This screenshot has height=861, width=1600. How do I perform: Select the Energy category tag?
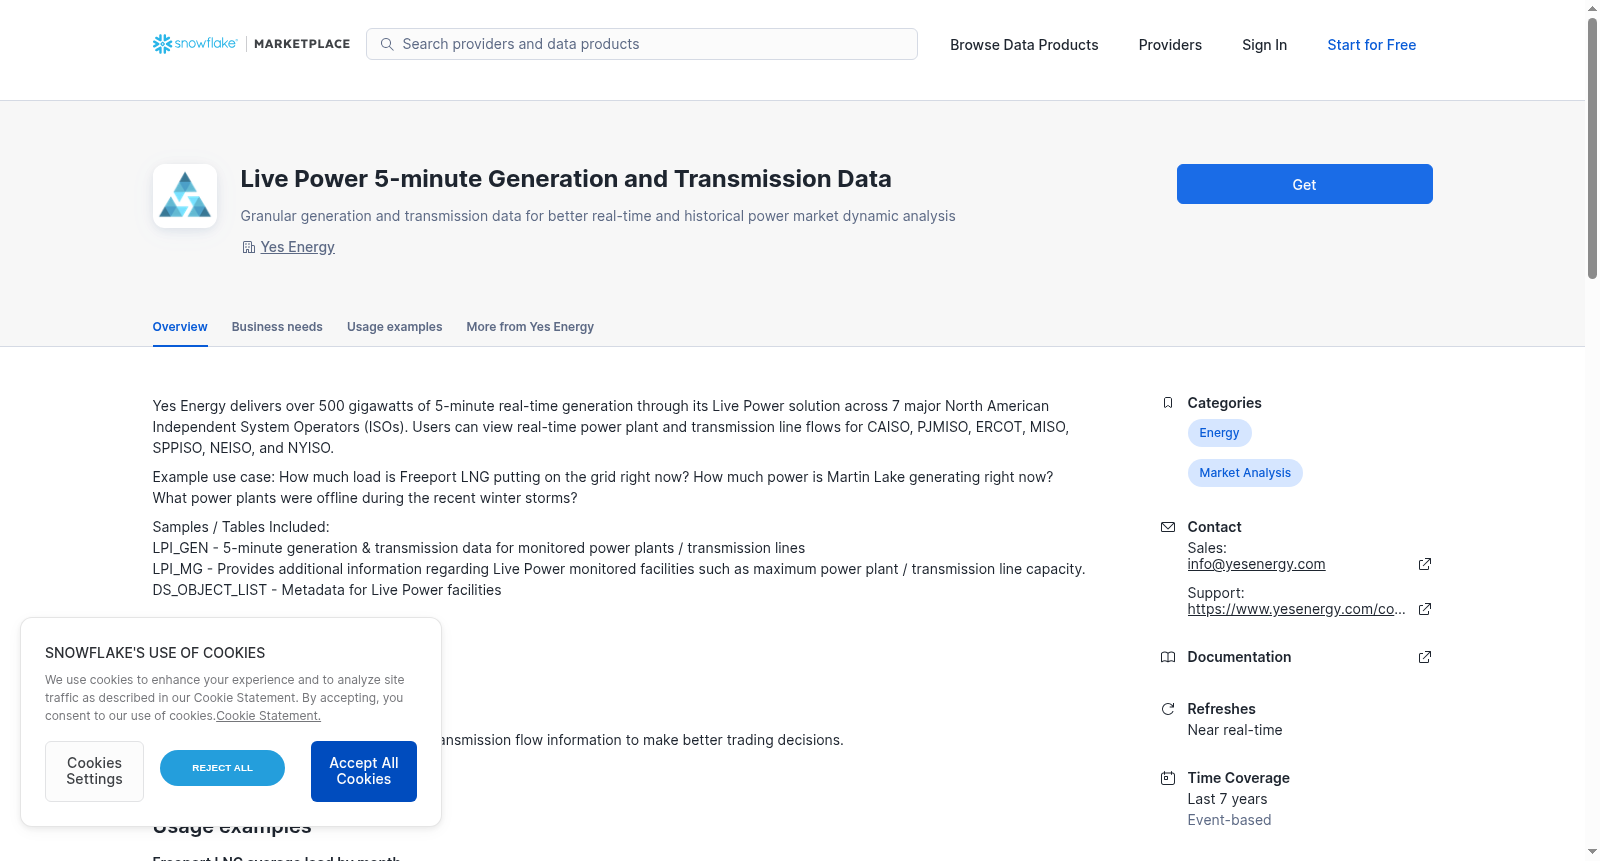[1219, 433]
